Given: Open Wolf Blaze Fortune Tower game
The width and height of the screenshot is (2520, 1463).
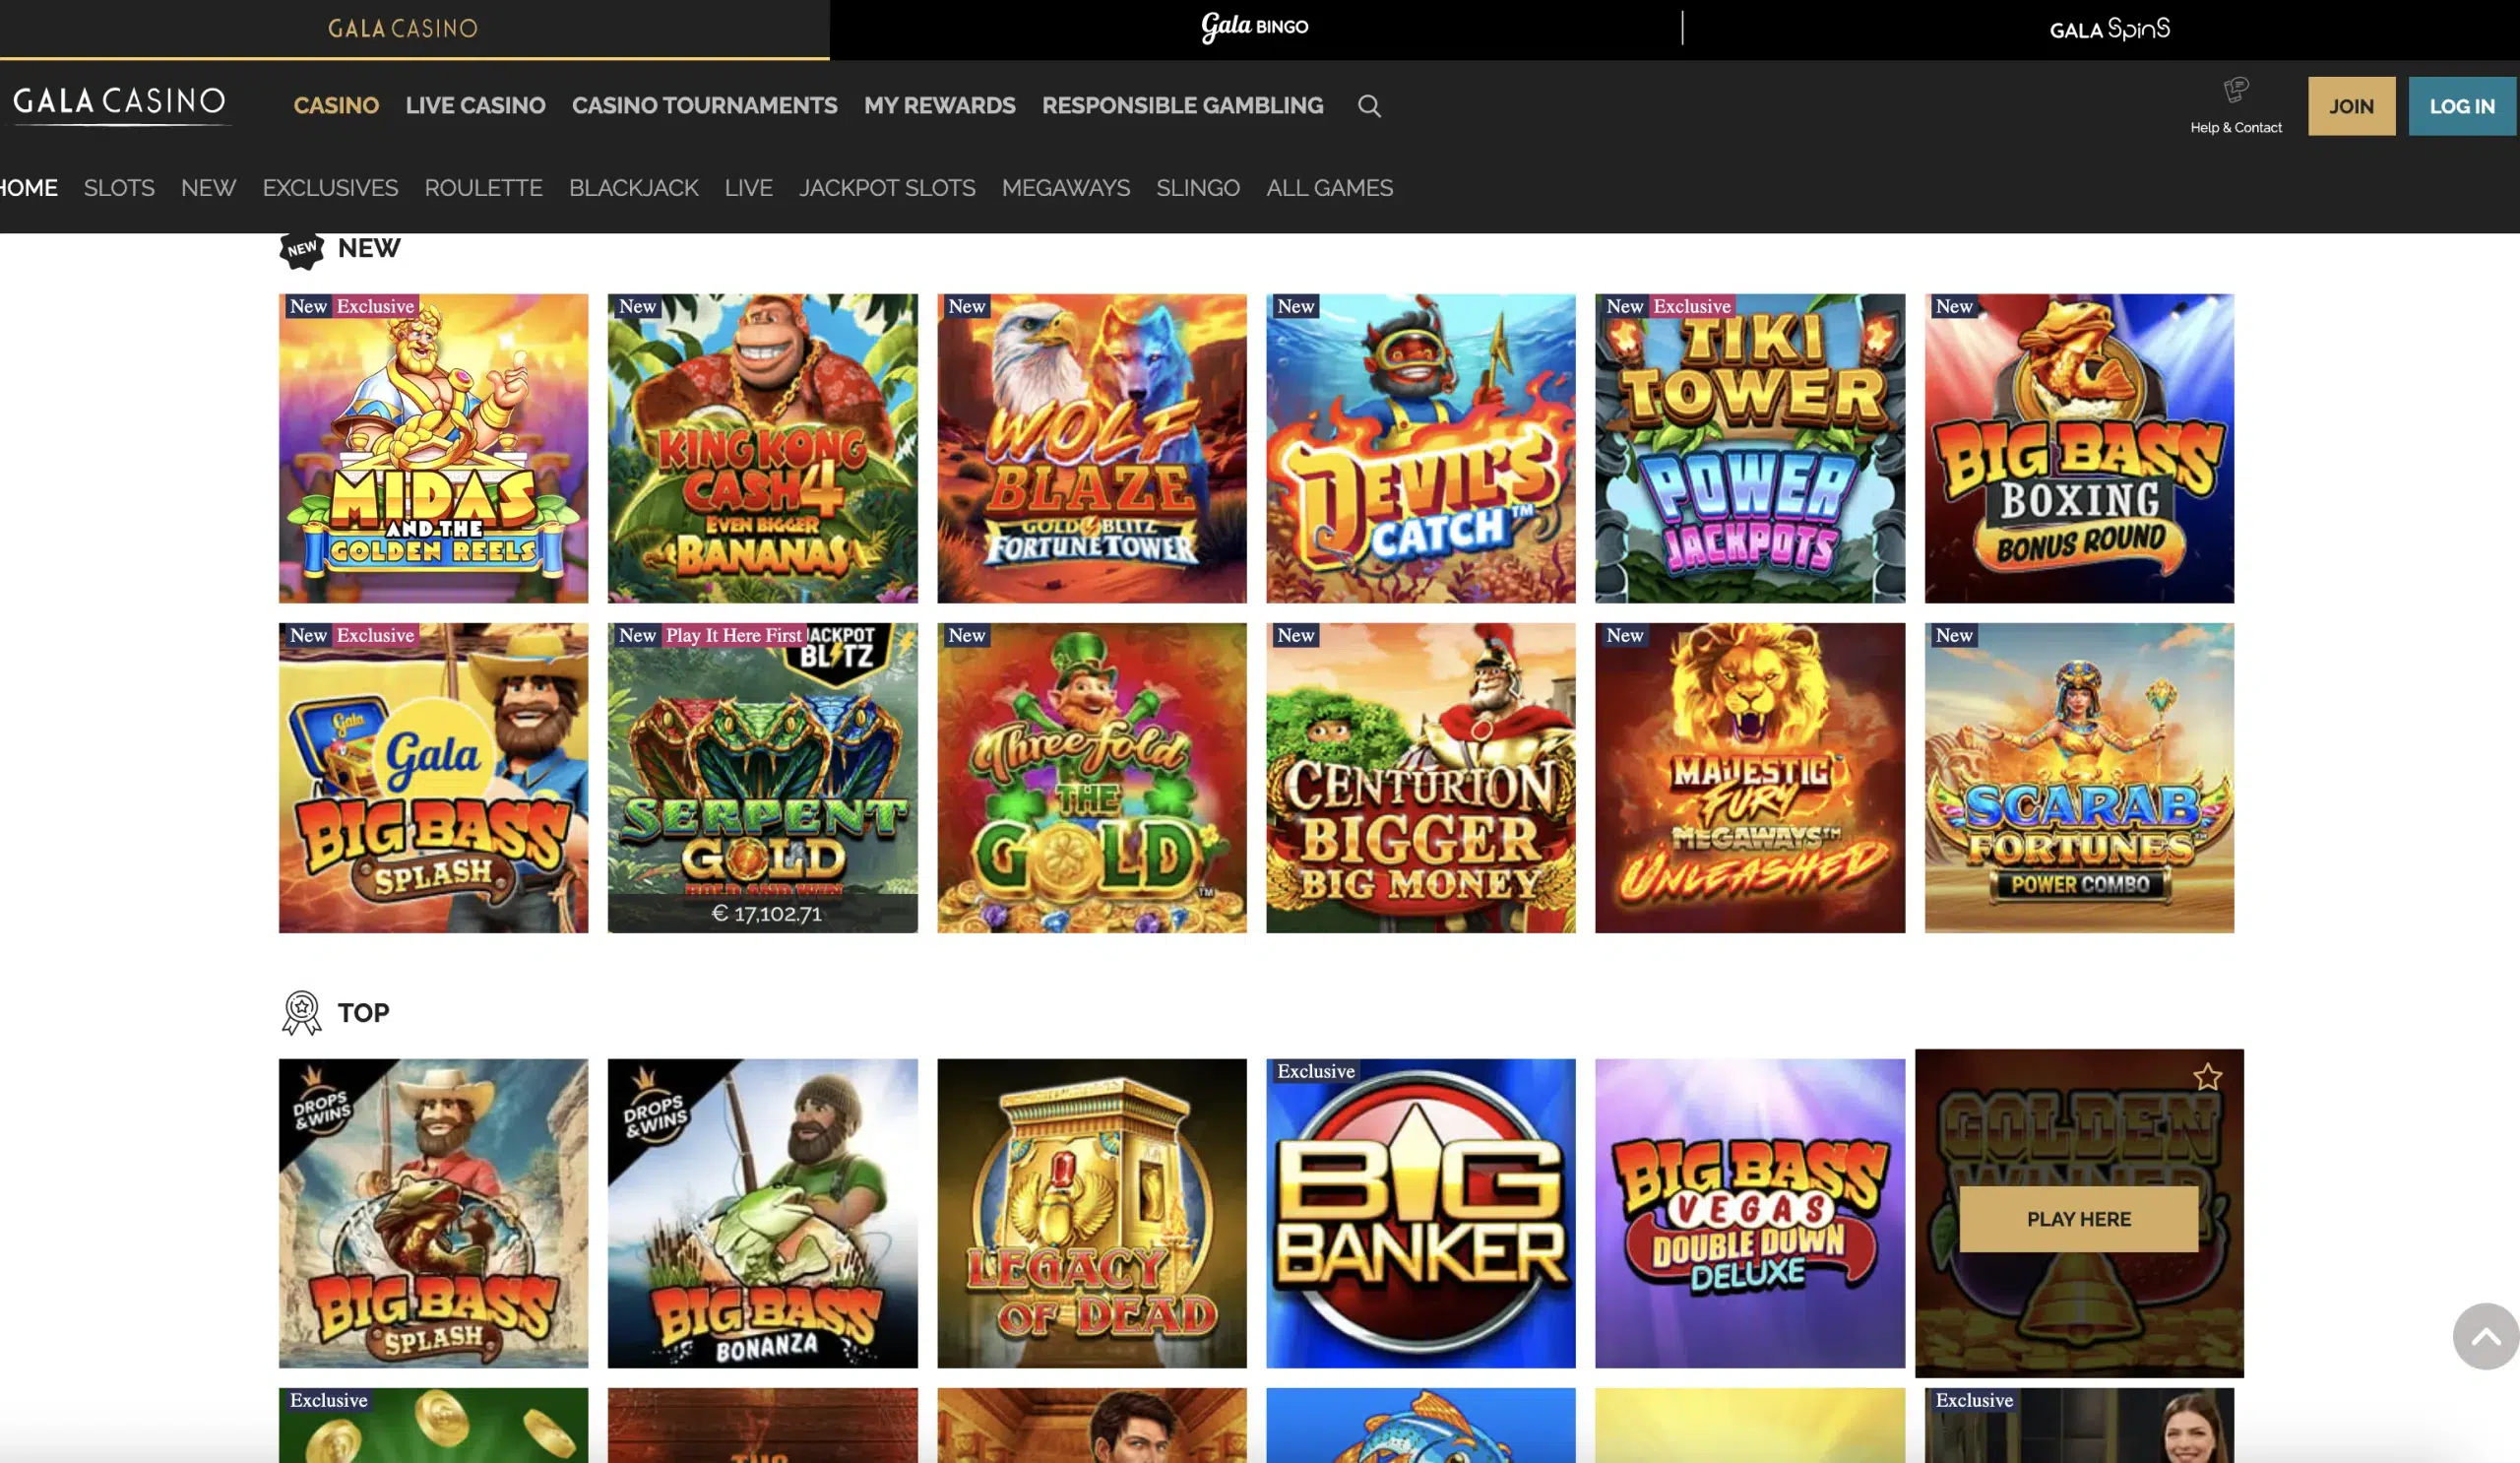Looking at the screenshot, I should pos(1092,448).
